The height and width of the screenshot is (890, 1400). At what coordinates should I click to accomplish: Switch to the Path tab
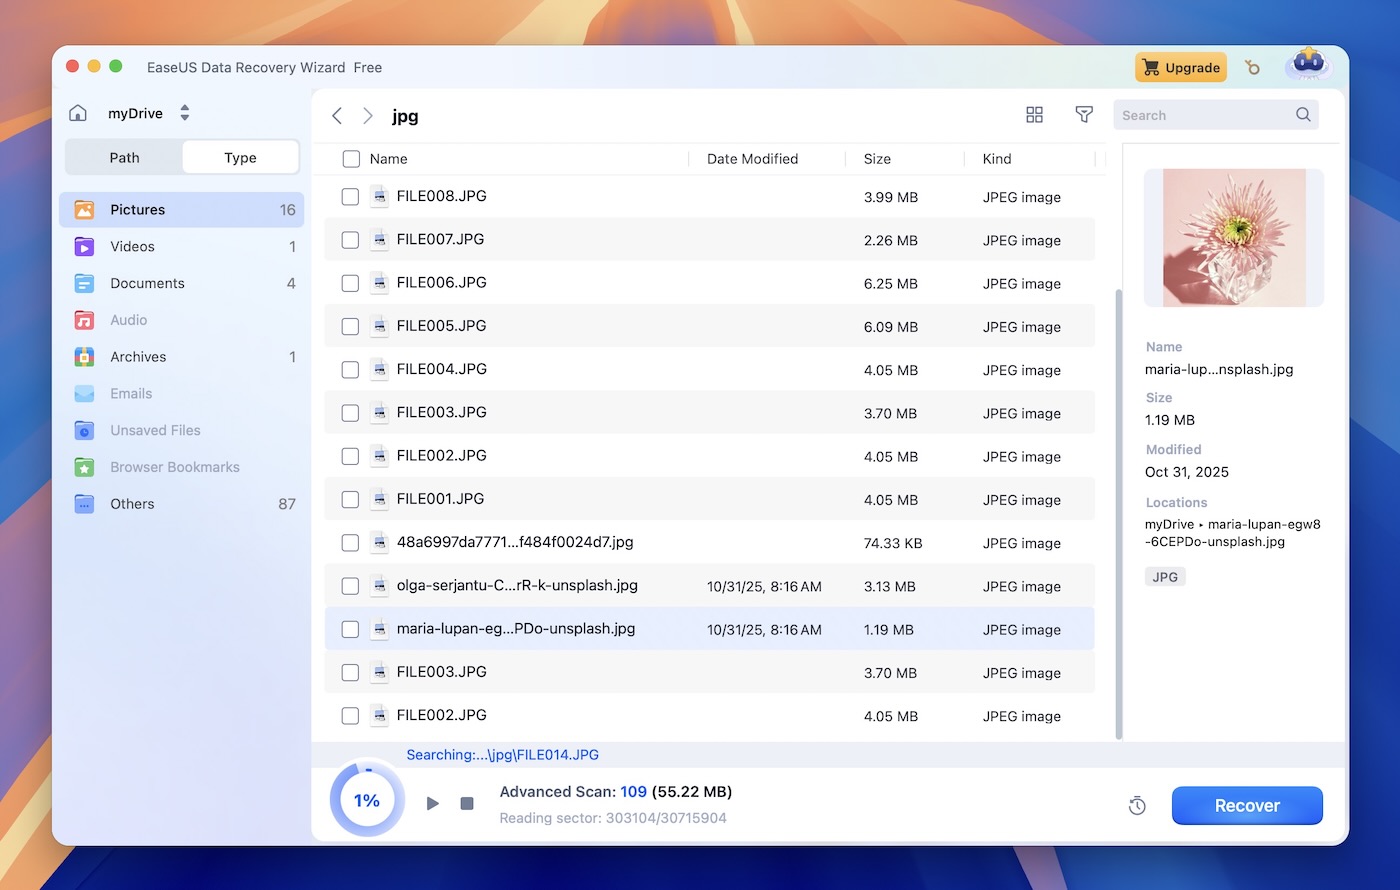tap(124, 157)
